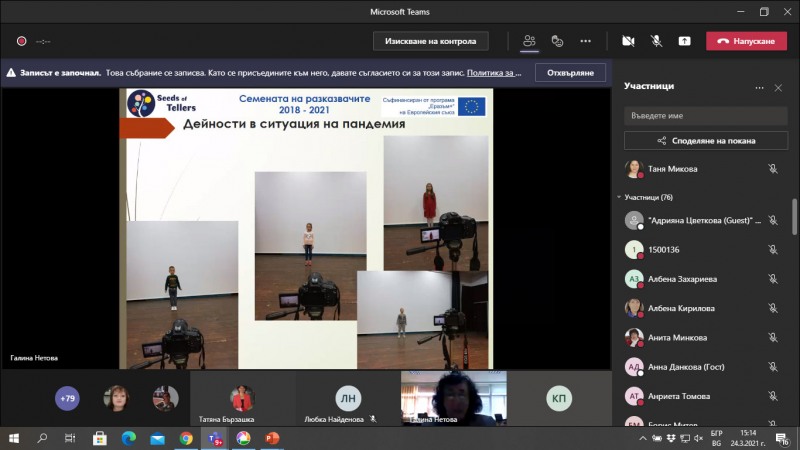This screenshot has height=450, width=800.
Task: Click the shared presentation slide
Action: pyautogui.click(x=306, y=229)
